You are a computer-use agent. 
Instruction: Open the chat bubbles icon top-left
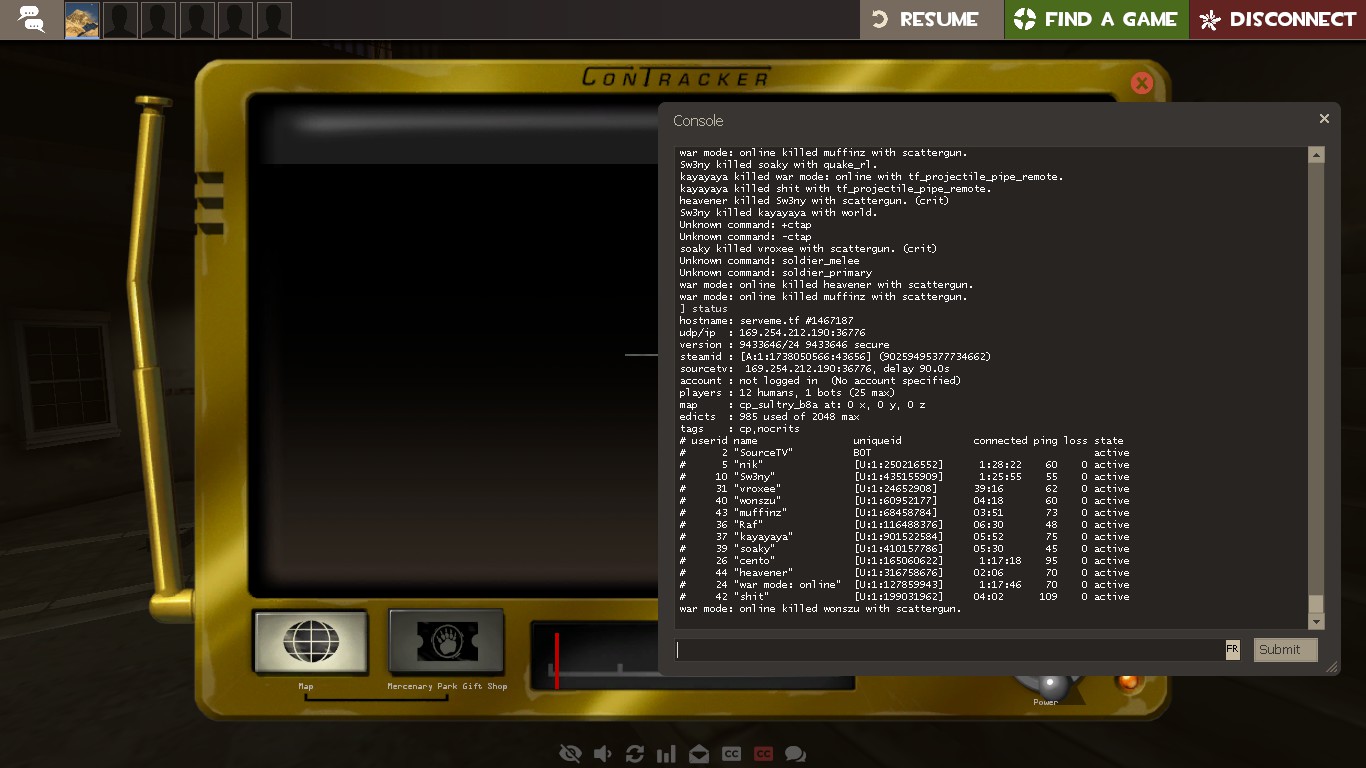pos(31,19)
